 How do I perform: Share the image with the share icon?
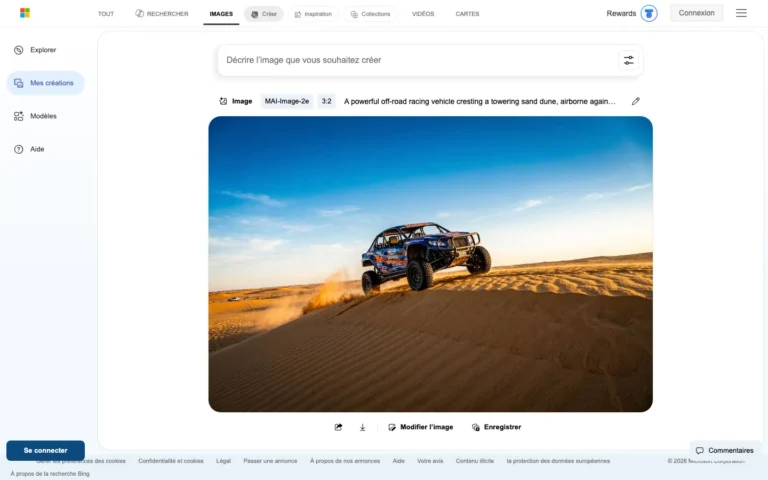pos(338,427)
